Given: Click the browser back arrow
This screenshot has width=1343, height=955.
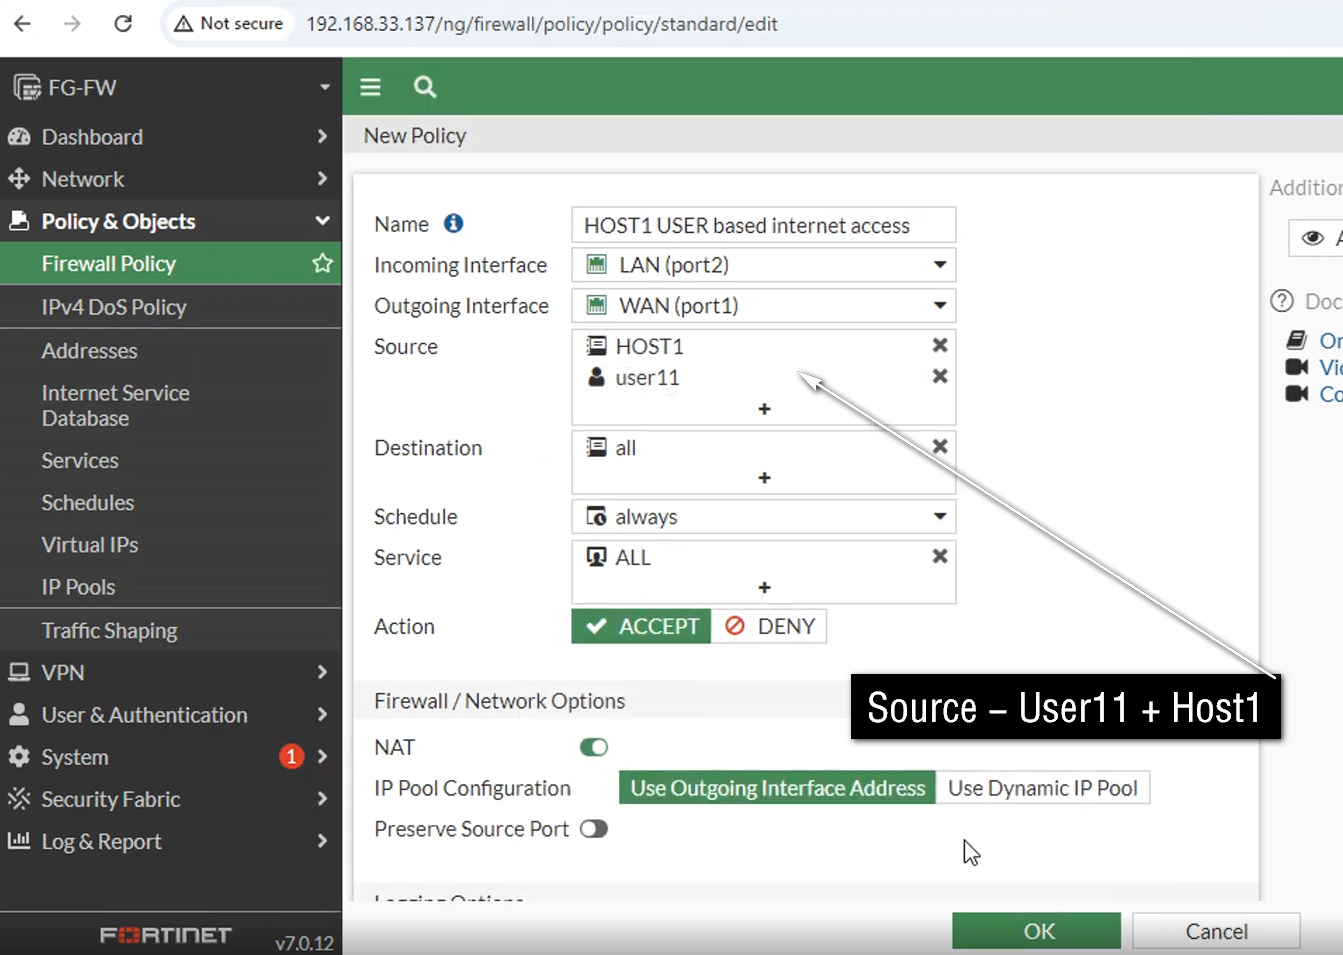Looking at the screenshot, I should 23,23.
